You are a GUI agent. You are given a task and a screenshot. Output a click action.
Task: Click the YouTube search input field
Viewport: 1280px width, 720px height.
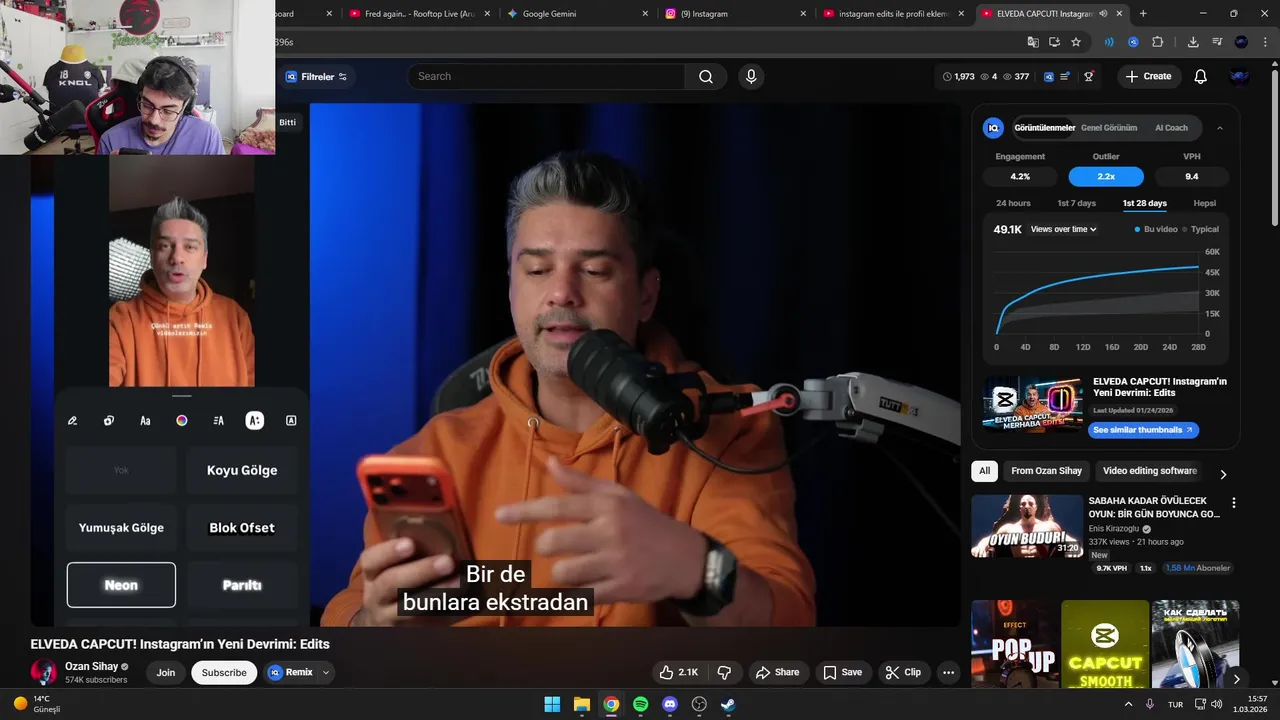(546, 77)
